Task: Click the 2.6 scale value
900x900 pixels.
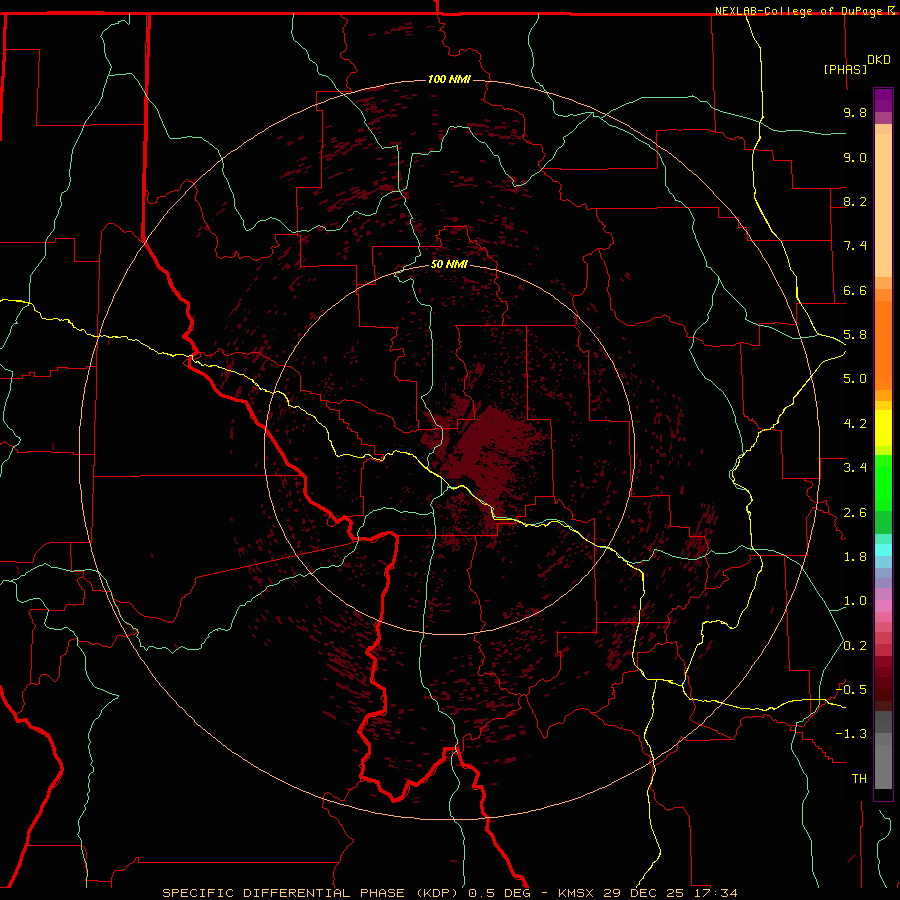Action: [x=855, y=513]
